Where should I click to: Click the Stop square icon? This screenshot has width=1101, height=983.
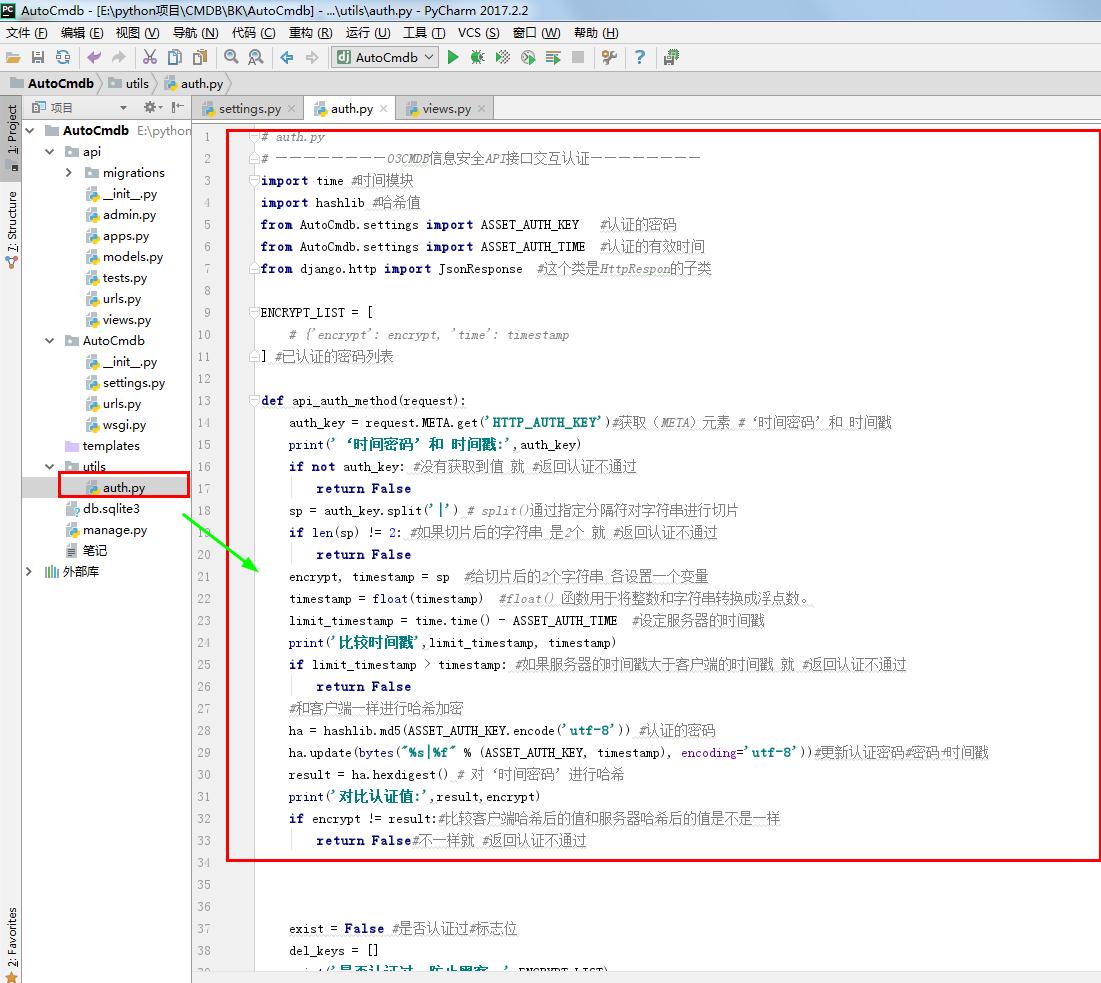(x=578, y=58)
